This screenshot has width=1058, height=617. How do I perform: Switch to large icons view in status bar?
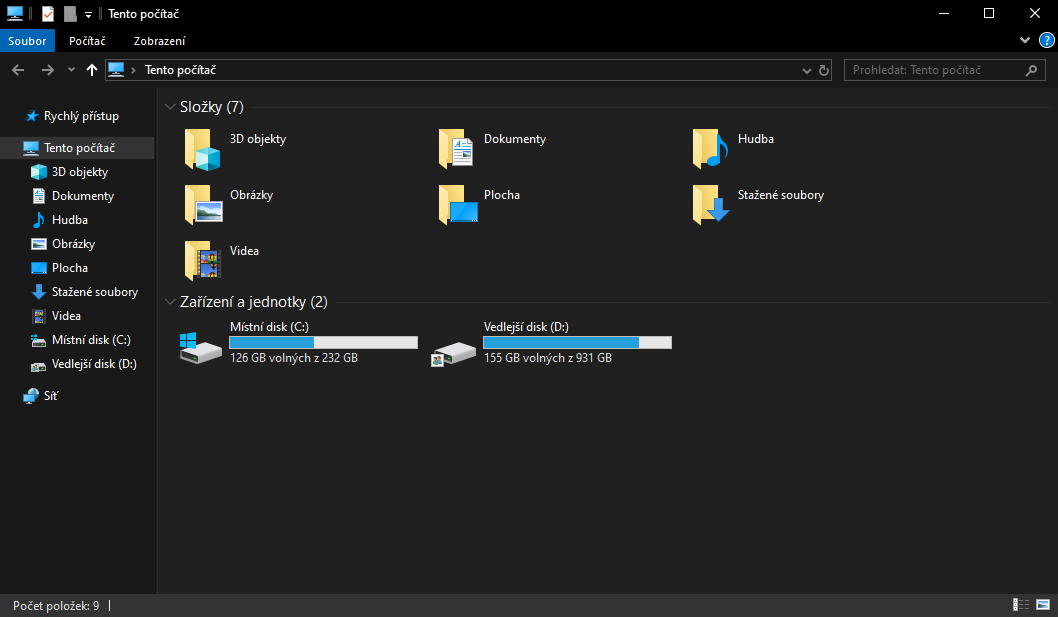coord(1043,605)
